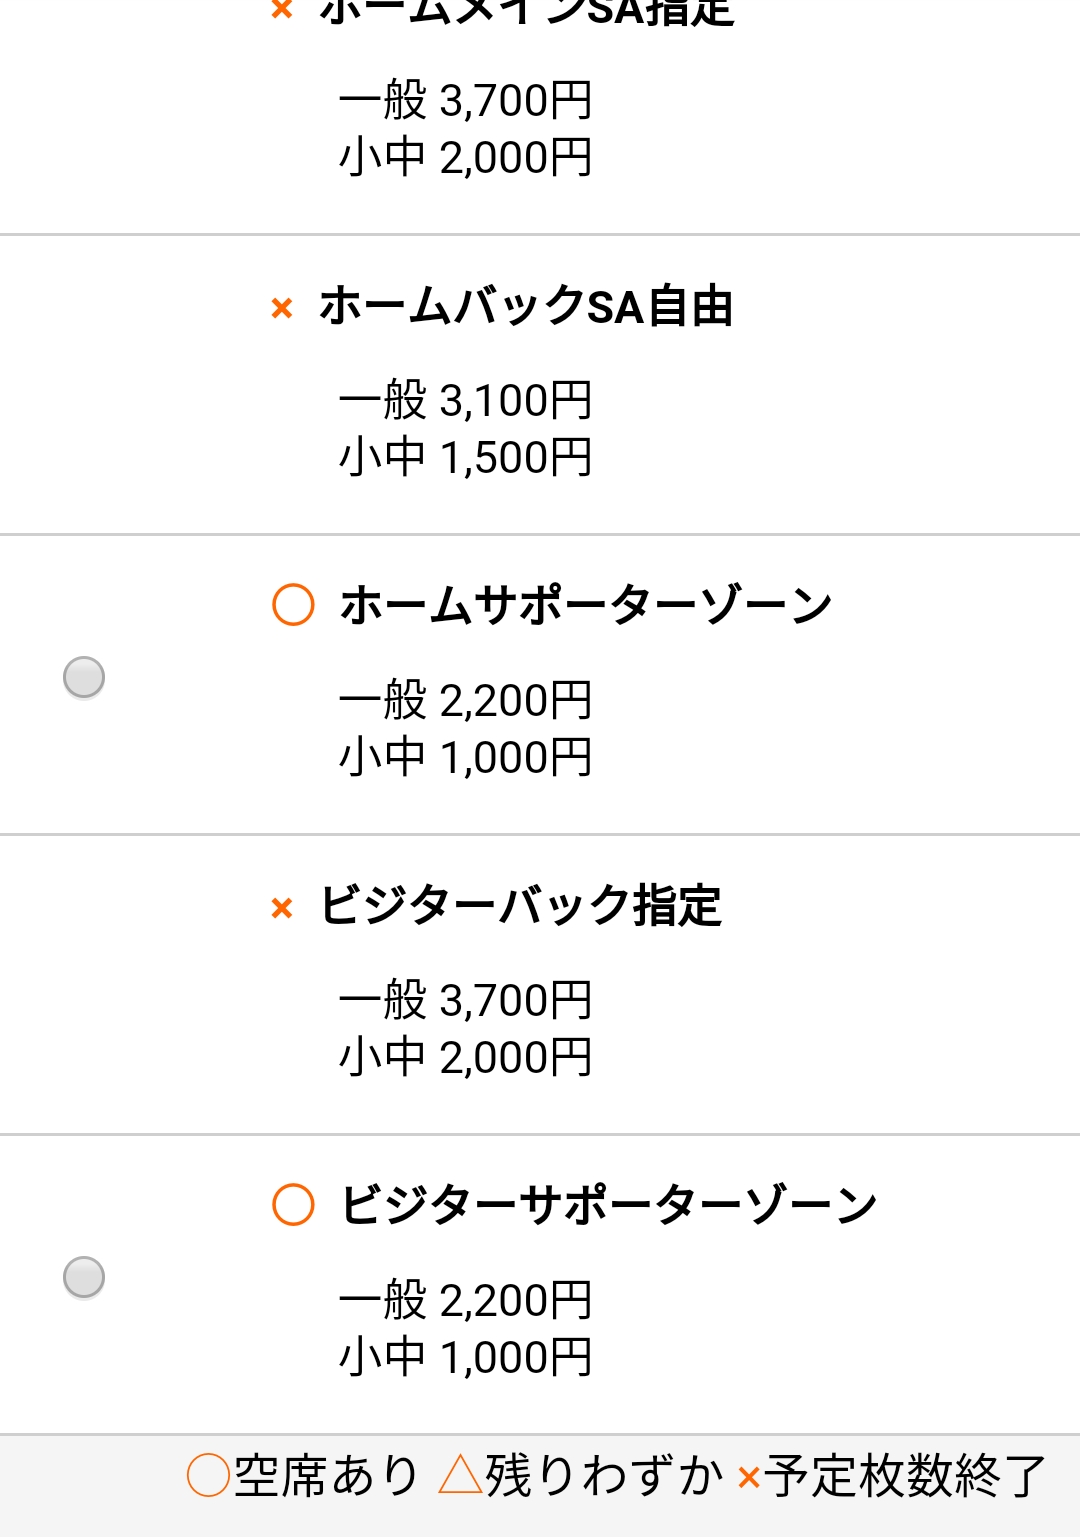Tap the ビジターサポーターゾーン seat title

point(608,1205)
